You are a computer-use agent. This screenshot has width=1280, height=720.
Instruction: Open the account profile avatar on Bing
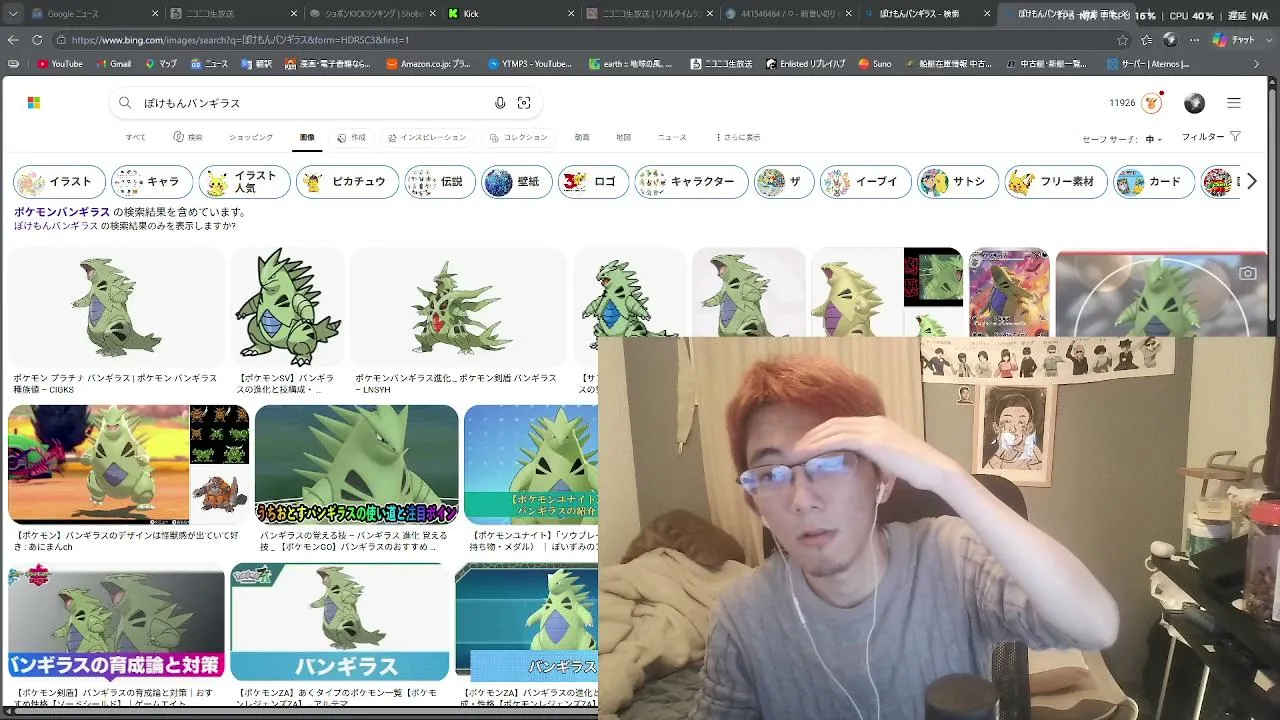click(x=1194, y=103)
